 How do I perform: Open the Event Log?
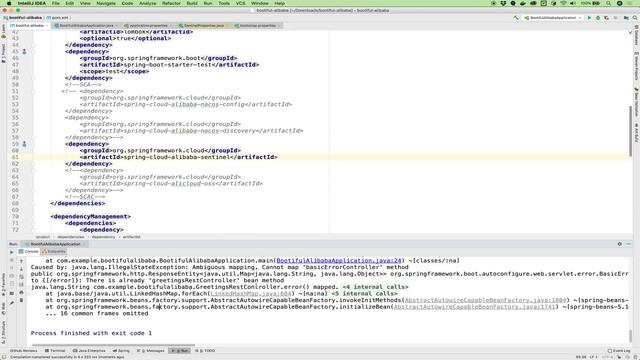click(619, 351)
